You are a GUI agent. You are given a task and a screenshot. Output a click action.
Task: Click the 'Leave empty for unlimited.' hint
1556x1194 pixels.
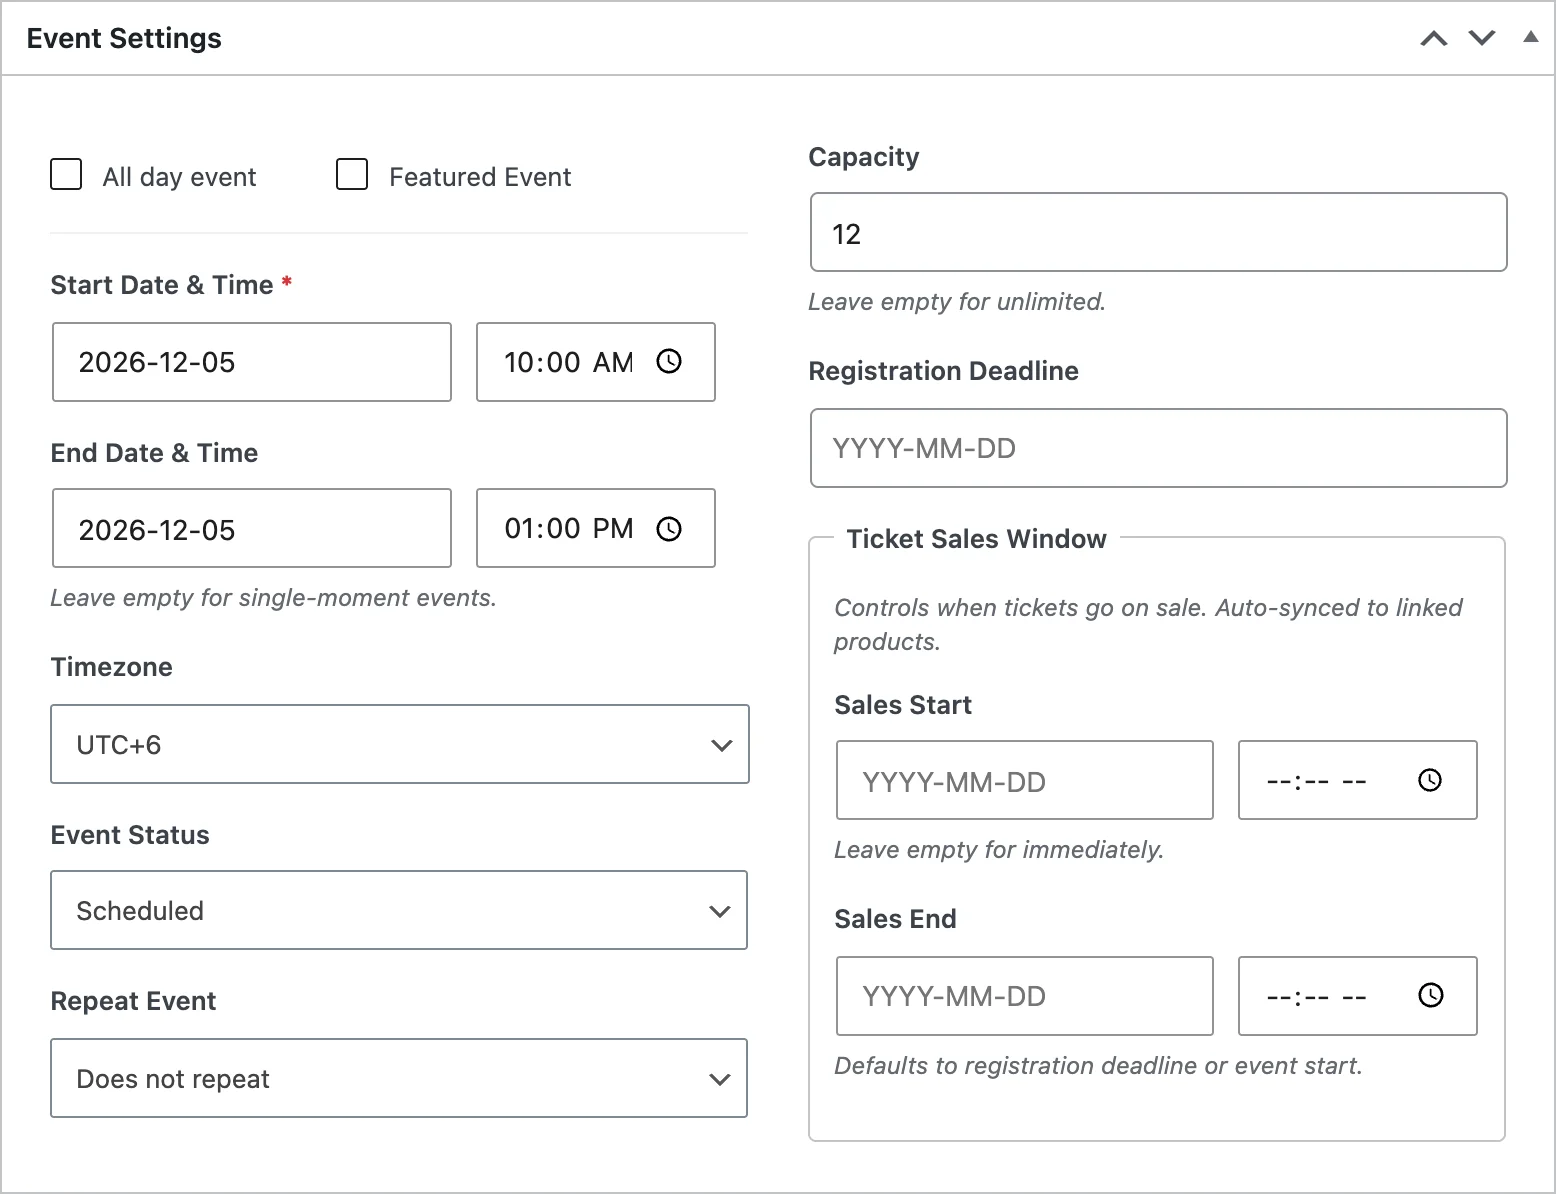coord(957,302)
